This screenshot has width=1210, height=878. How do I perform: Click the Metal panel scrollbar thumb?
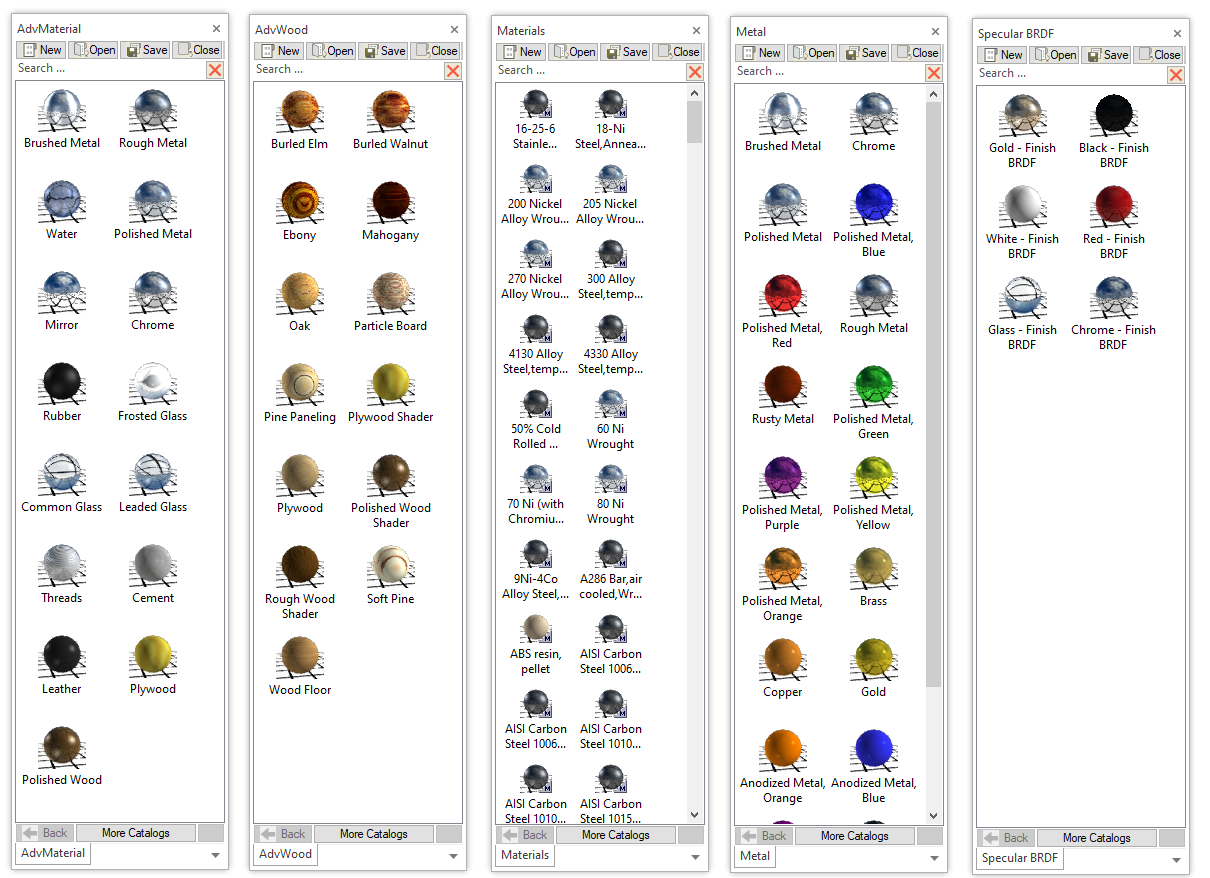934,394
